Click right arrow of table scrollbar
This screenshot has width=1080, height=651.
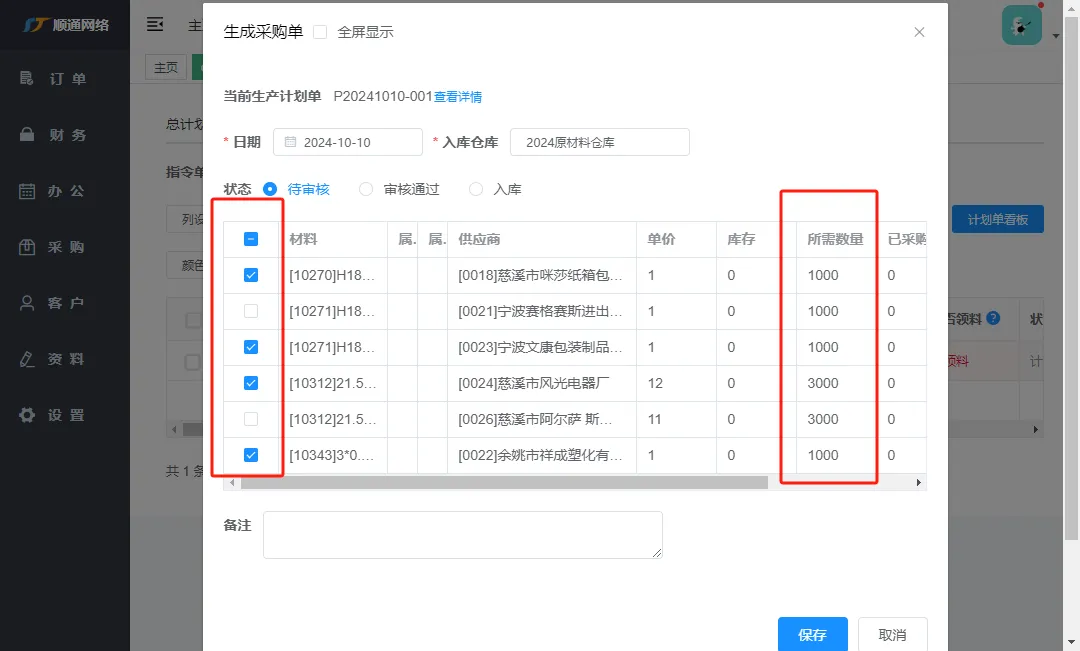click(919, 482)
